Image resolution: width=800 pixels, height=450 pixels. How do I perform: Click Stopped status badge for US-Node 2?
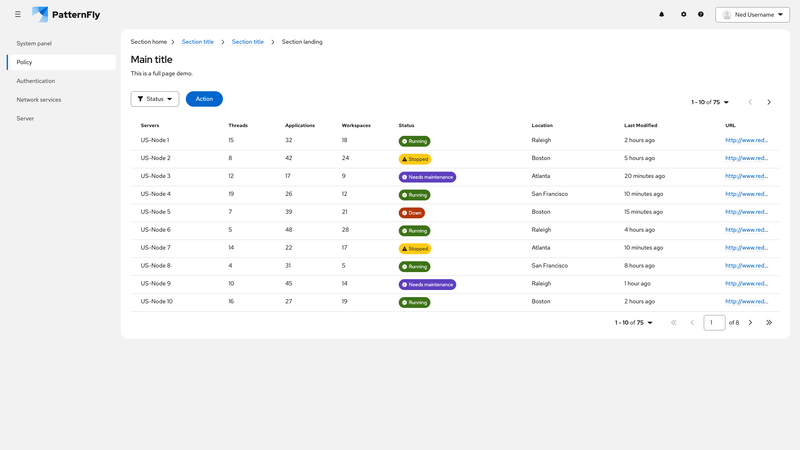coord(415,159)
